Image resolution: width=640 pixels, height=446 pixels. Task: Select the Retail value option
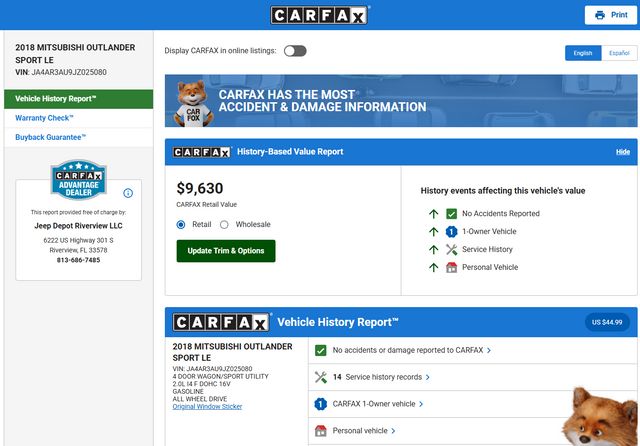[181, 224]
